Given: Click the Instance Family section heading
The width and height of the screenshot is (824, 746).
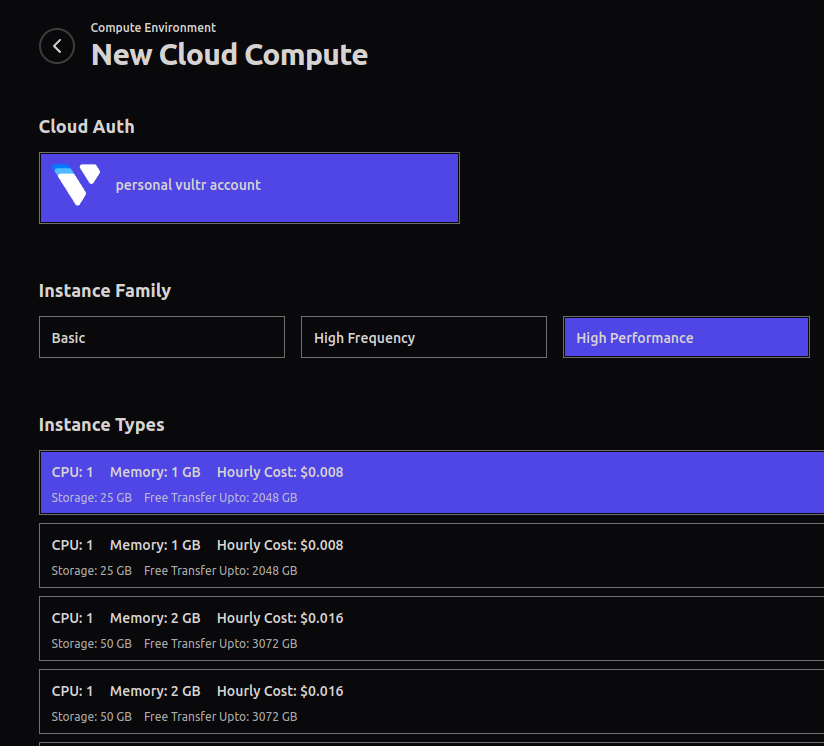Looking at the screenshot, I should (104, 290).
